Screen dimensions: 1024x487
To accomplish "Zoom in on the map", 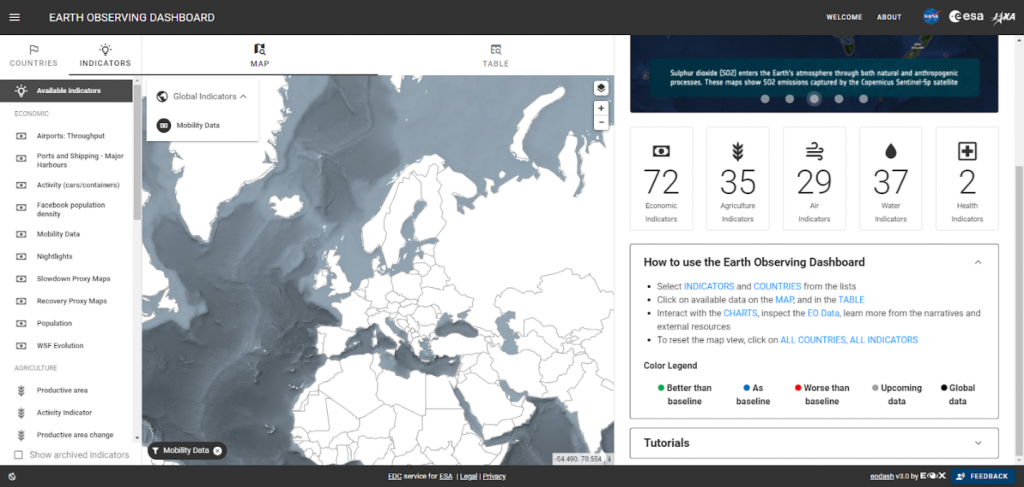I will tap(601, 108).
